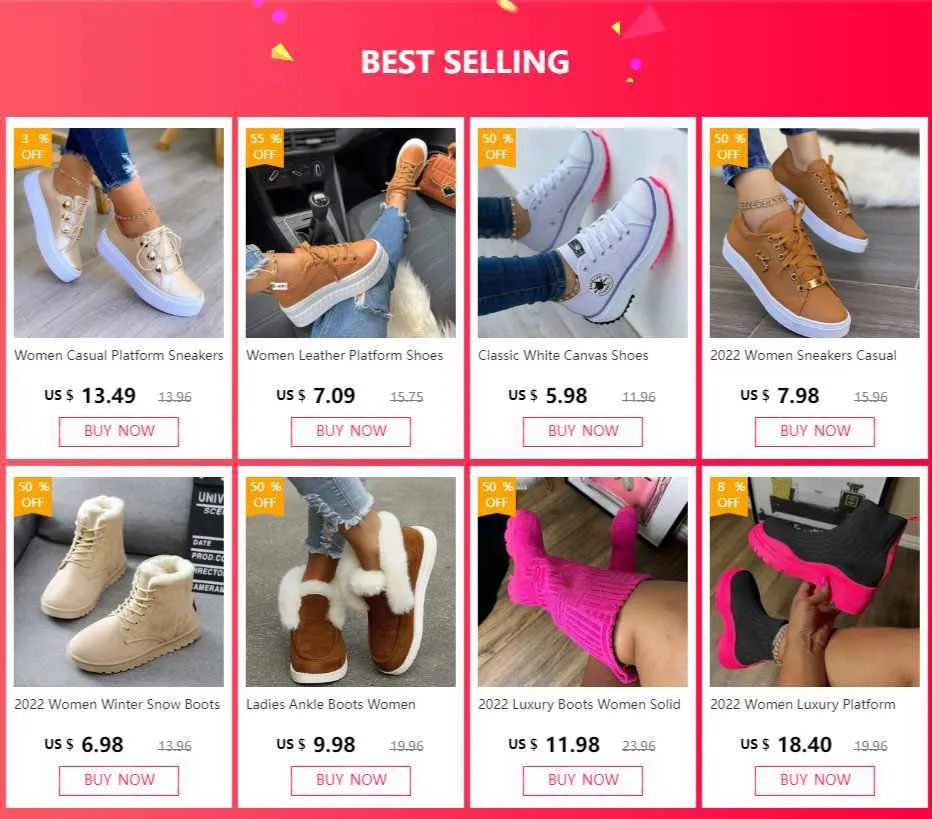Click BUY NOW for 2022 Luxury Boots
The image size is (932, 819).
coord(582,780)
